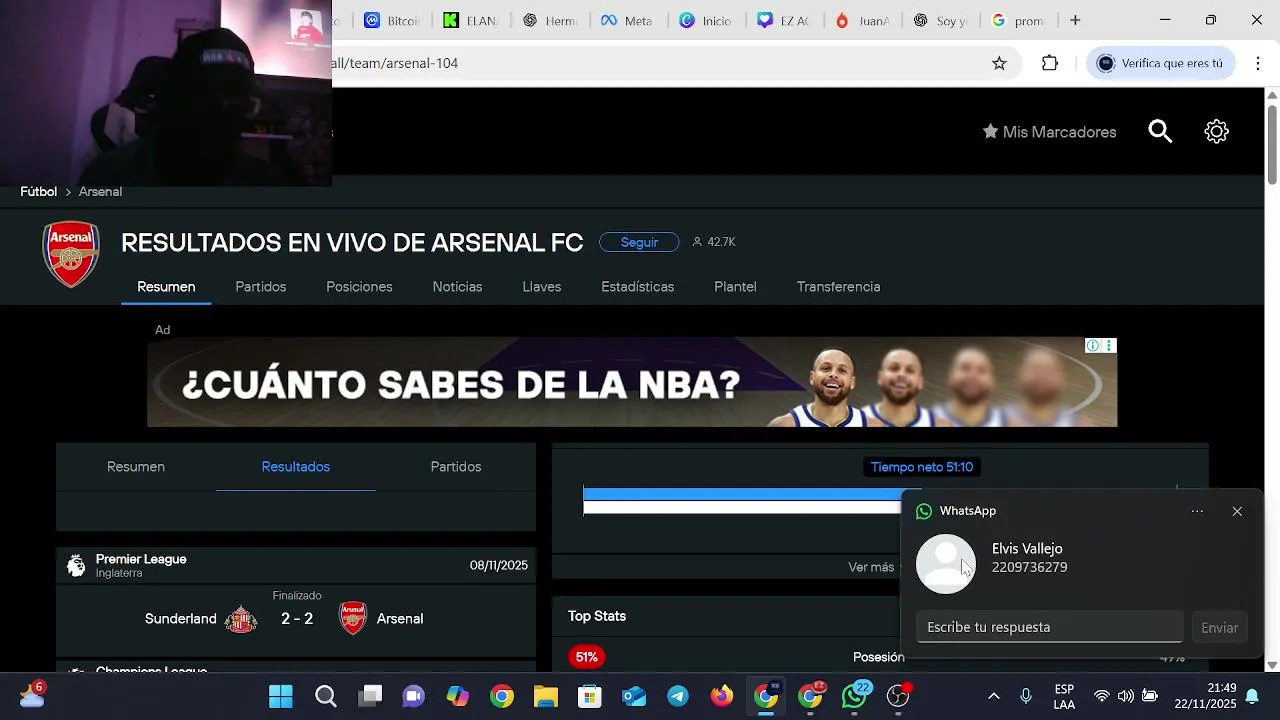Click the Ver más link
The width and height of the screenshot is (1280, 720).
point(871,567)
